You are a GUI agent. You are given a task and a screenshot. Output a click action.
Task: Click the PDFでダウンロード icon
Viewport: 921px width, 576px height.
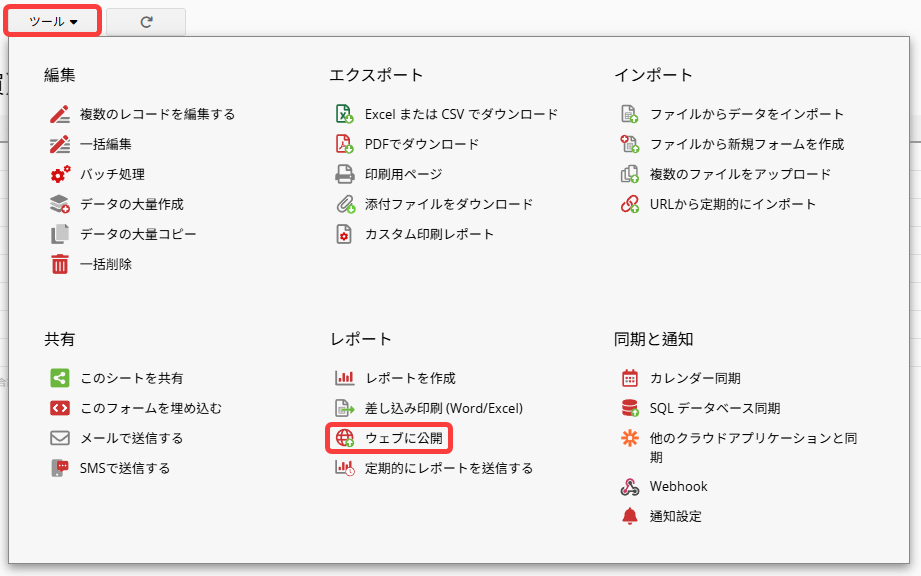[345, 144]
